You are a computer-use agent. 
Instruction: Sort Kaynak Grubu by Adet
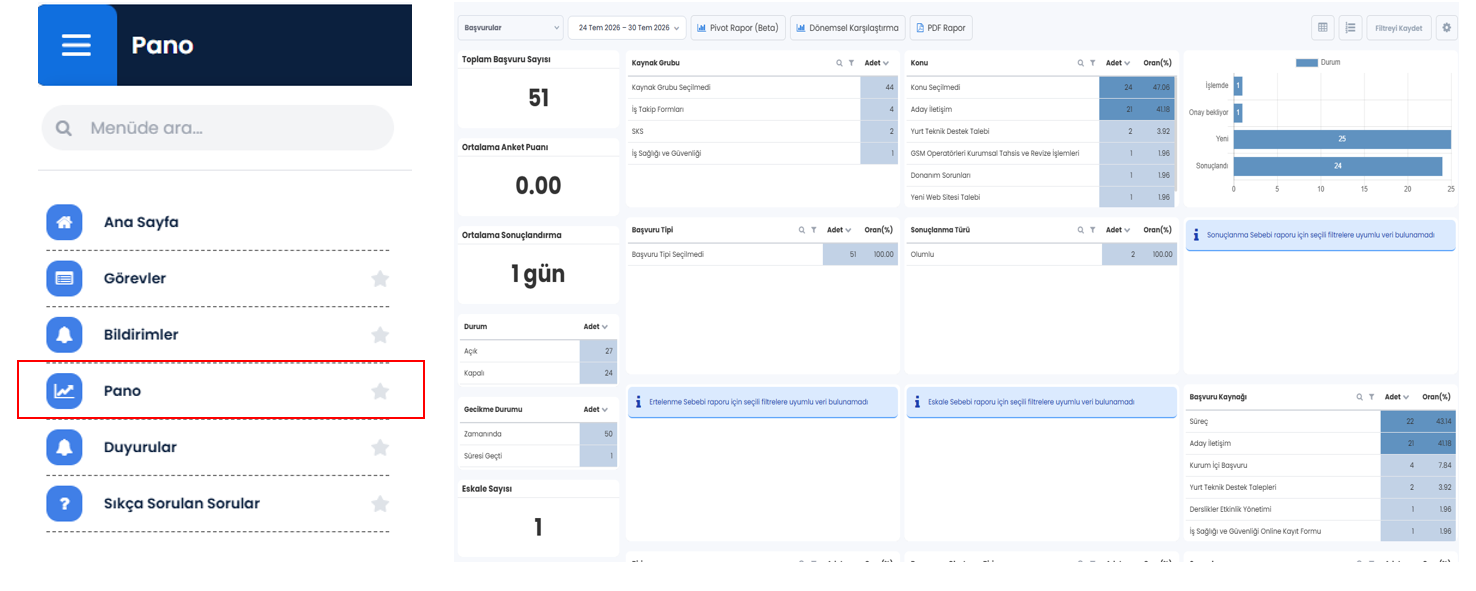coord(877,63)
